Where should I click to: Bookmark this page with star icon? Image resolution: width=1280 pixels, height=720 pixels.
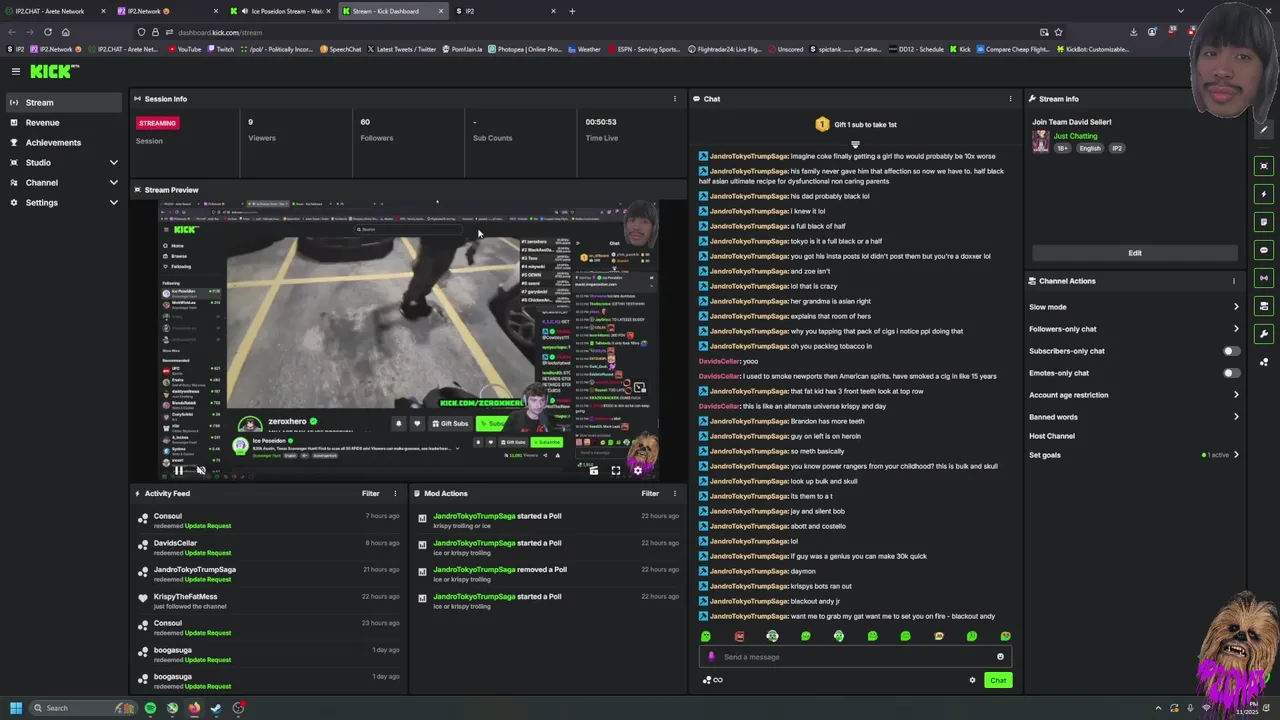1058,32
